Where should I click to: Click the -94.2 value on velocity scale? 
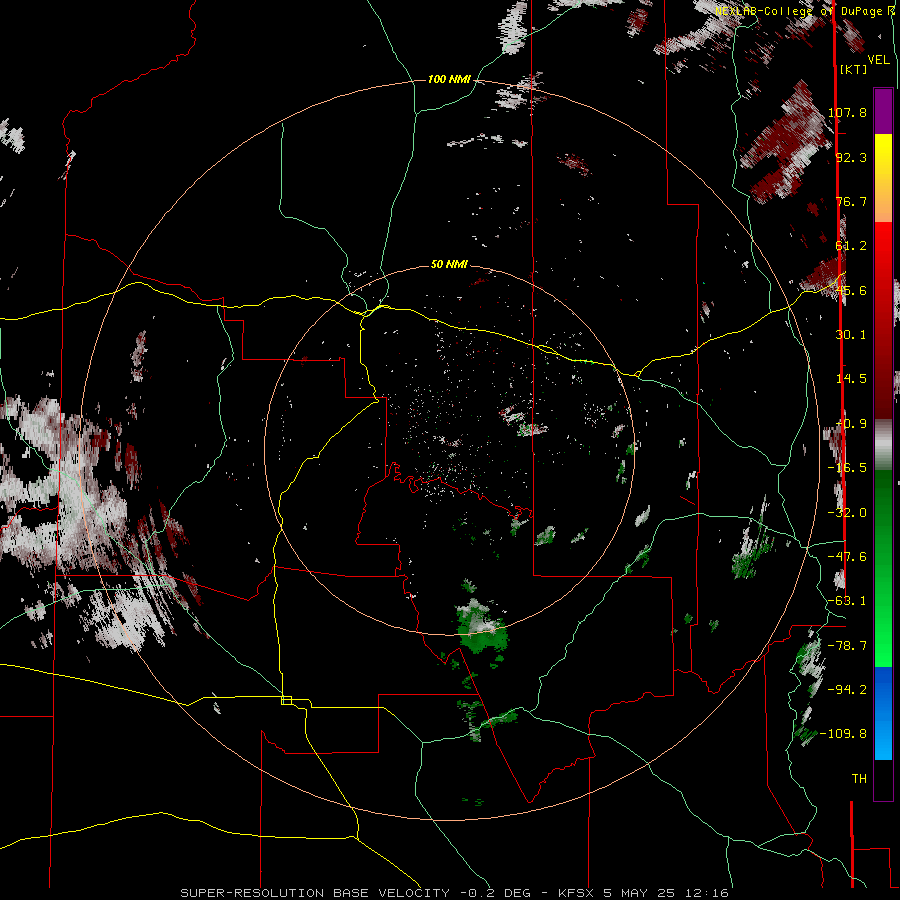point(847,689)
